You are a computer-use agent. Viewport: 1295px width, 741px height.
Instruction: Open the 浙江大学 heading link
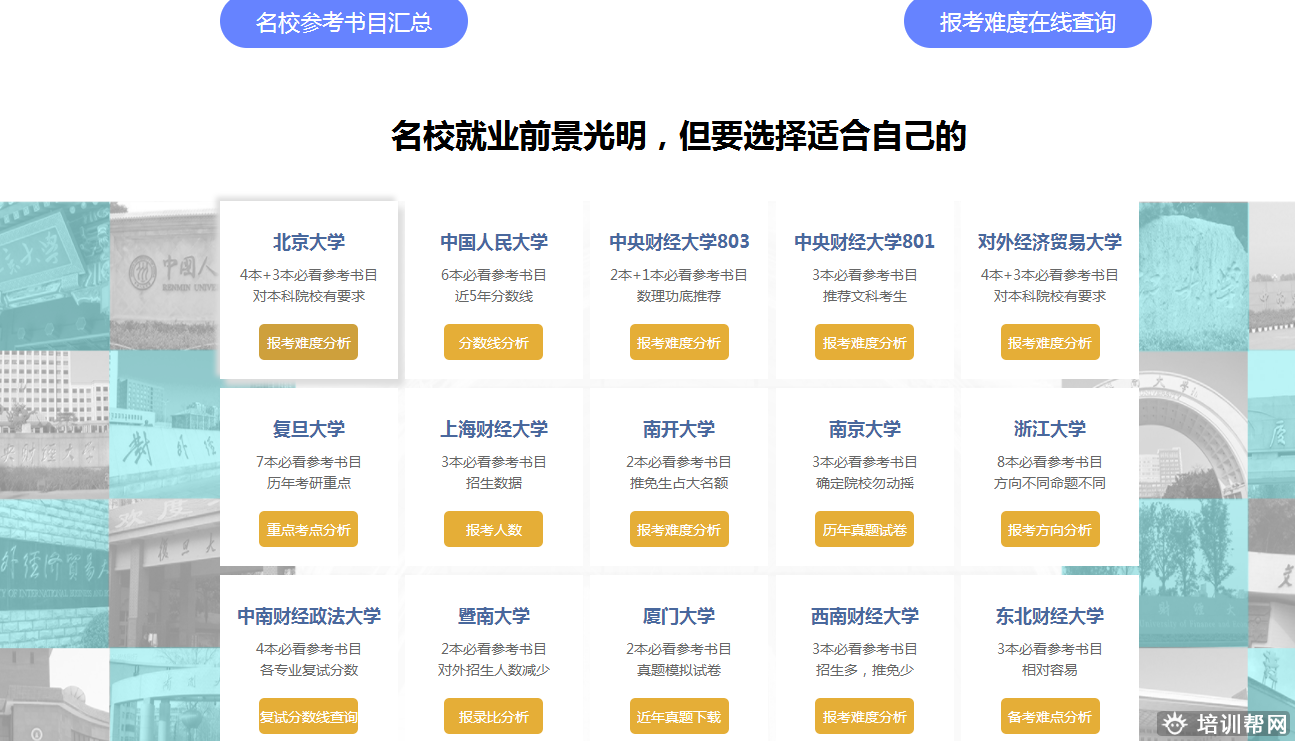(1050, 429)
